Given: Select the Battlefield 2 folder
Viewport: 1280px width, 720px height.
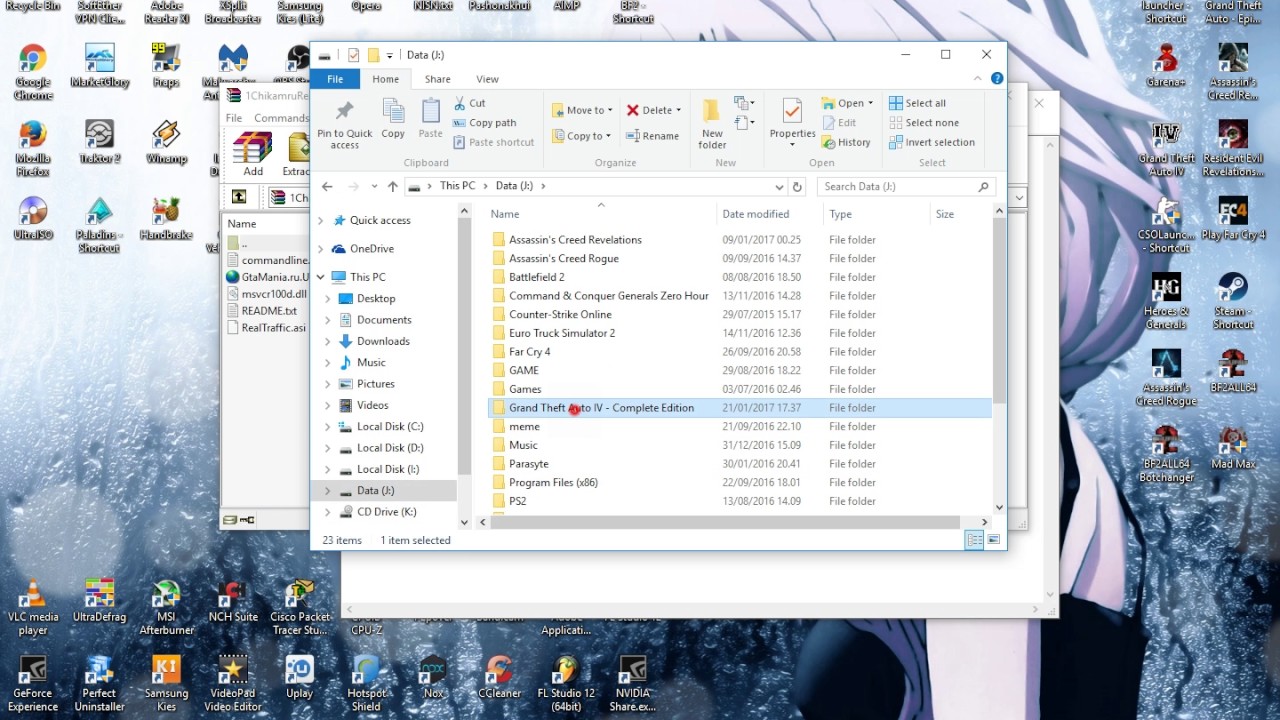Looking at the screenshot, I should coord(536,277).
